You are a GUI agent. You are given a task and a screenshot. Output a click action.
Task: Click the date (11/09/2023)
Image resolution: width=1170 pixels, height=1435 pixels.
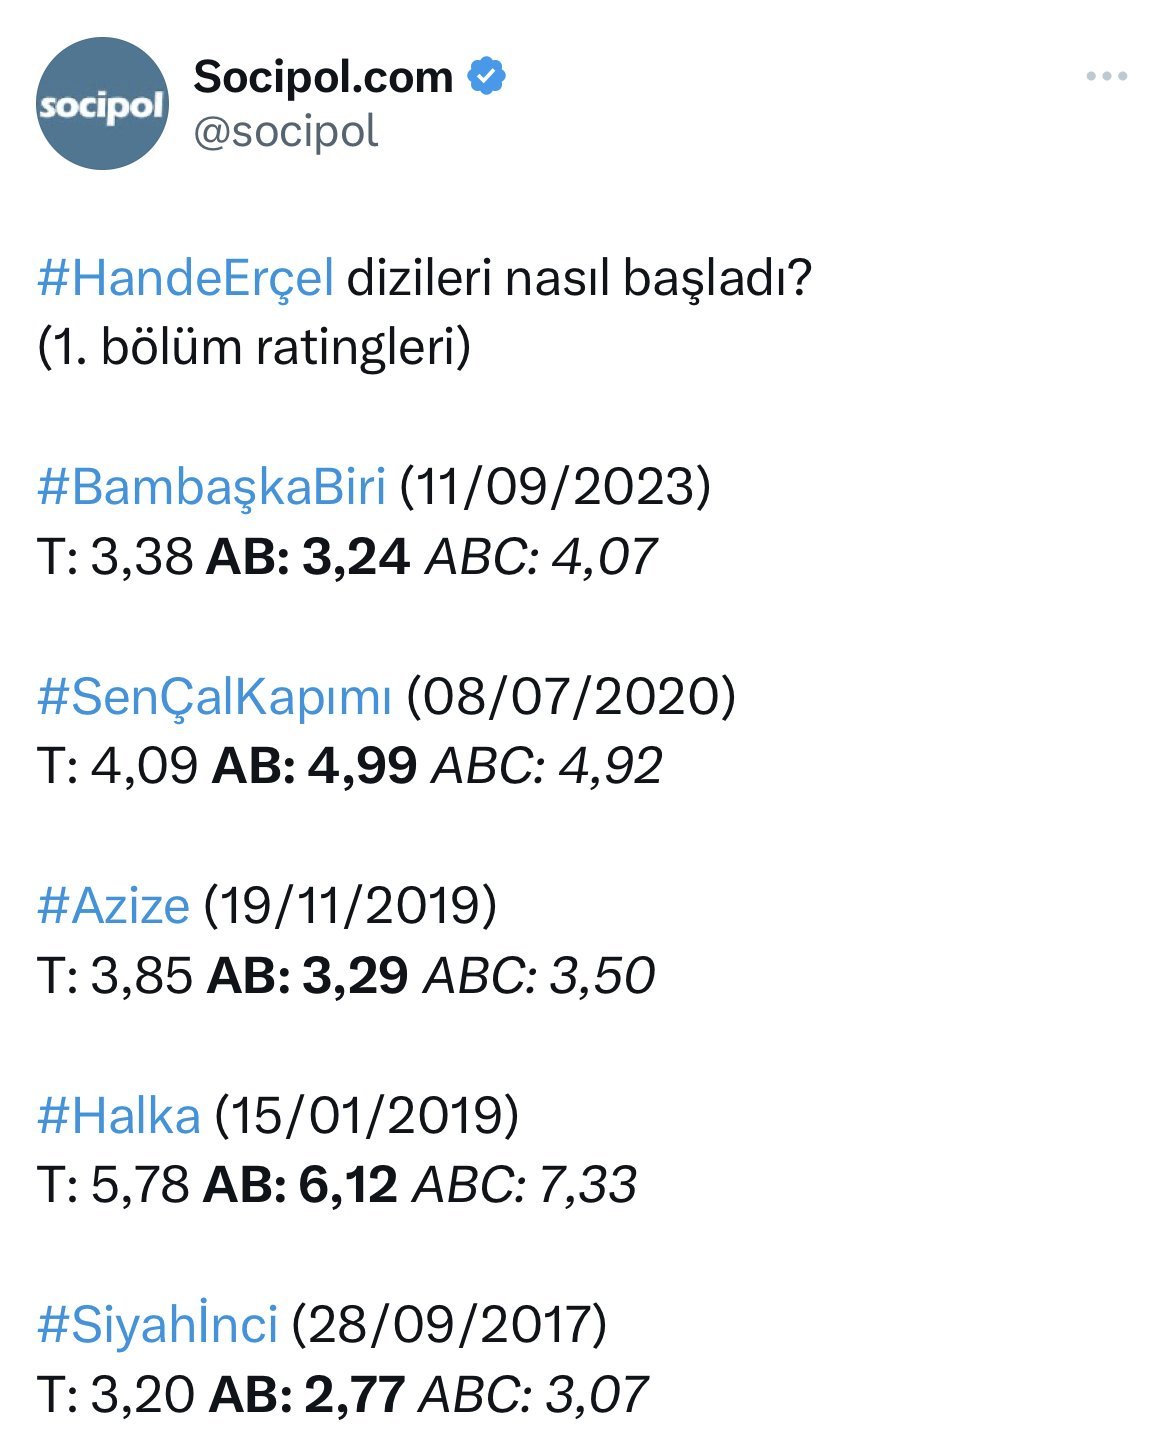(555, 487)
